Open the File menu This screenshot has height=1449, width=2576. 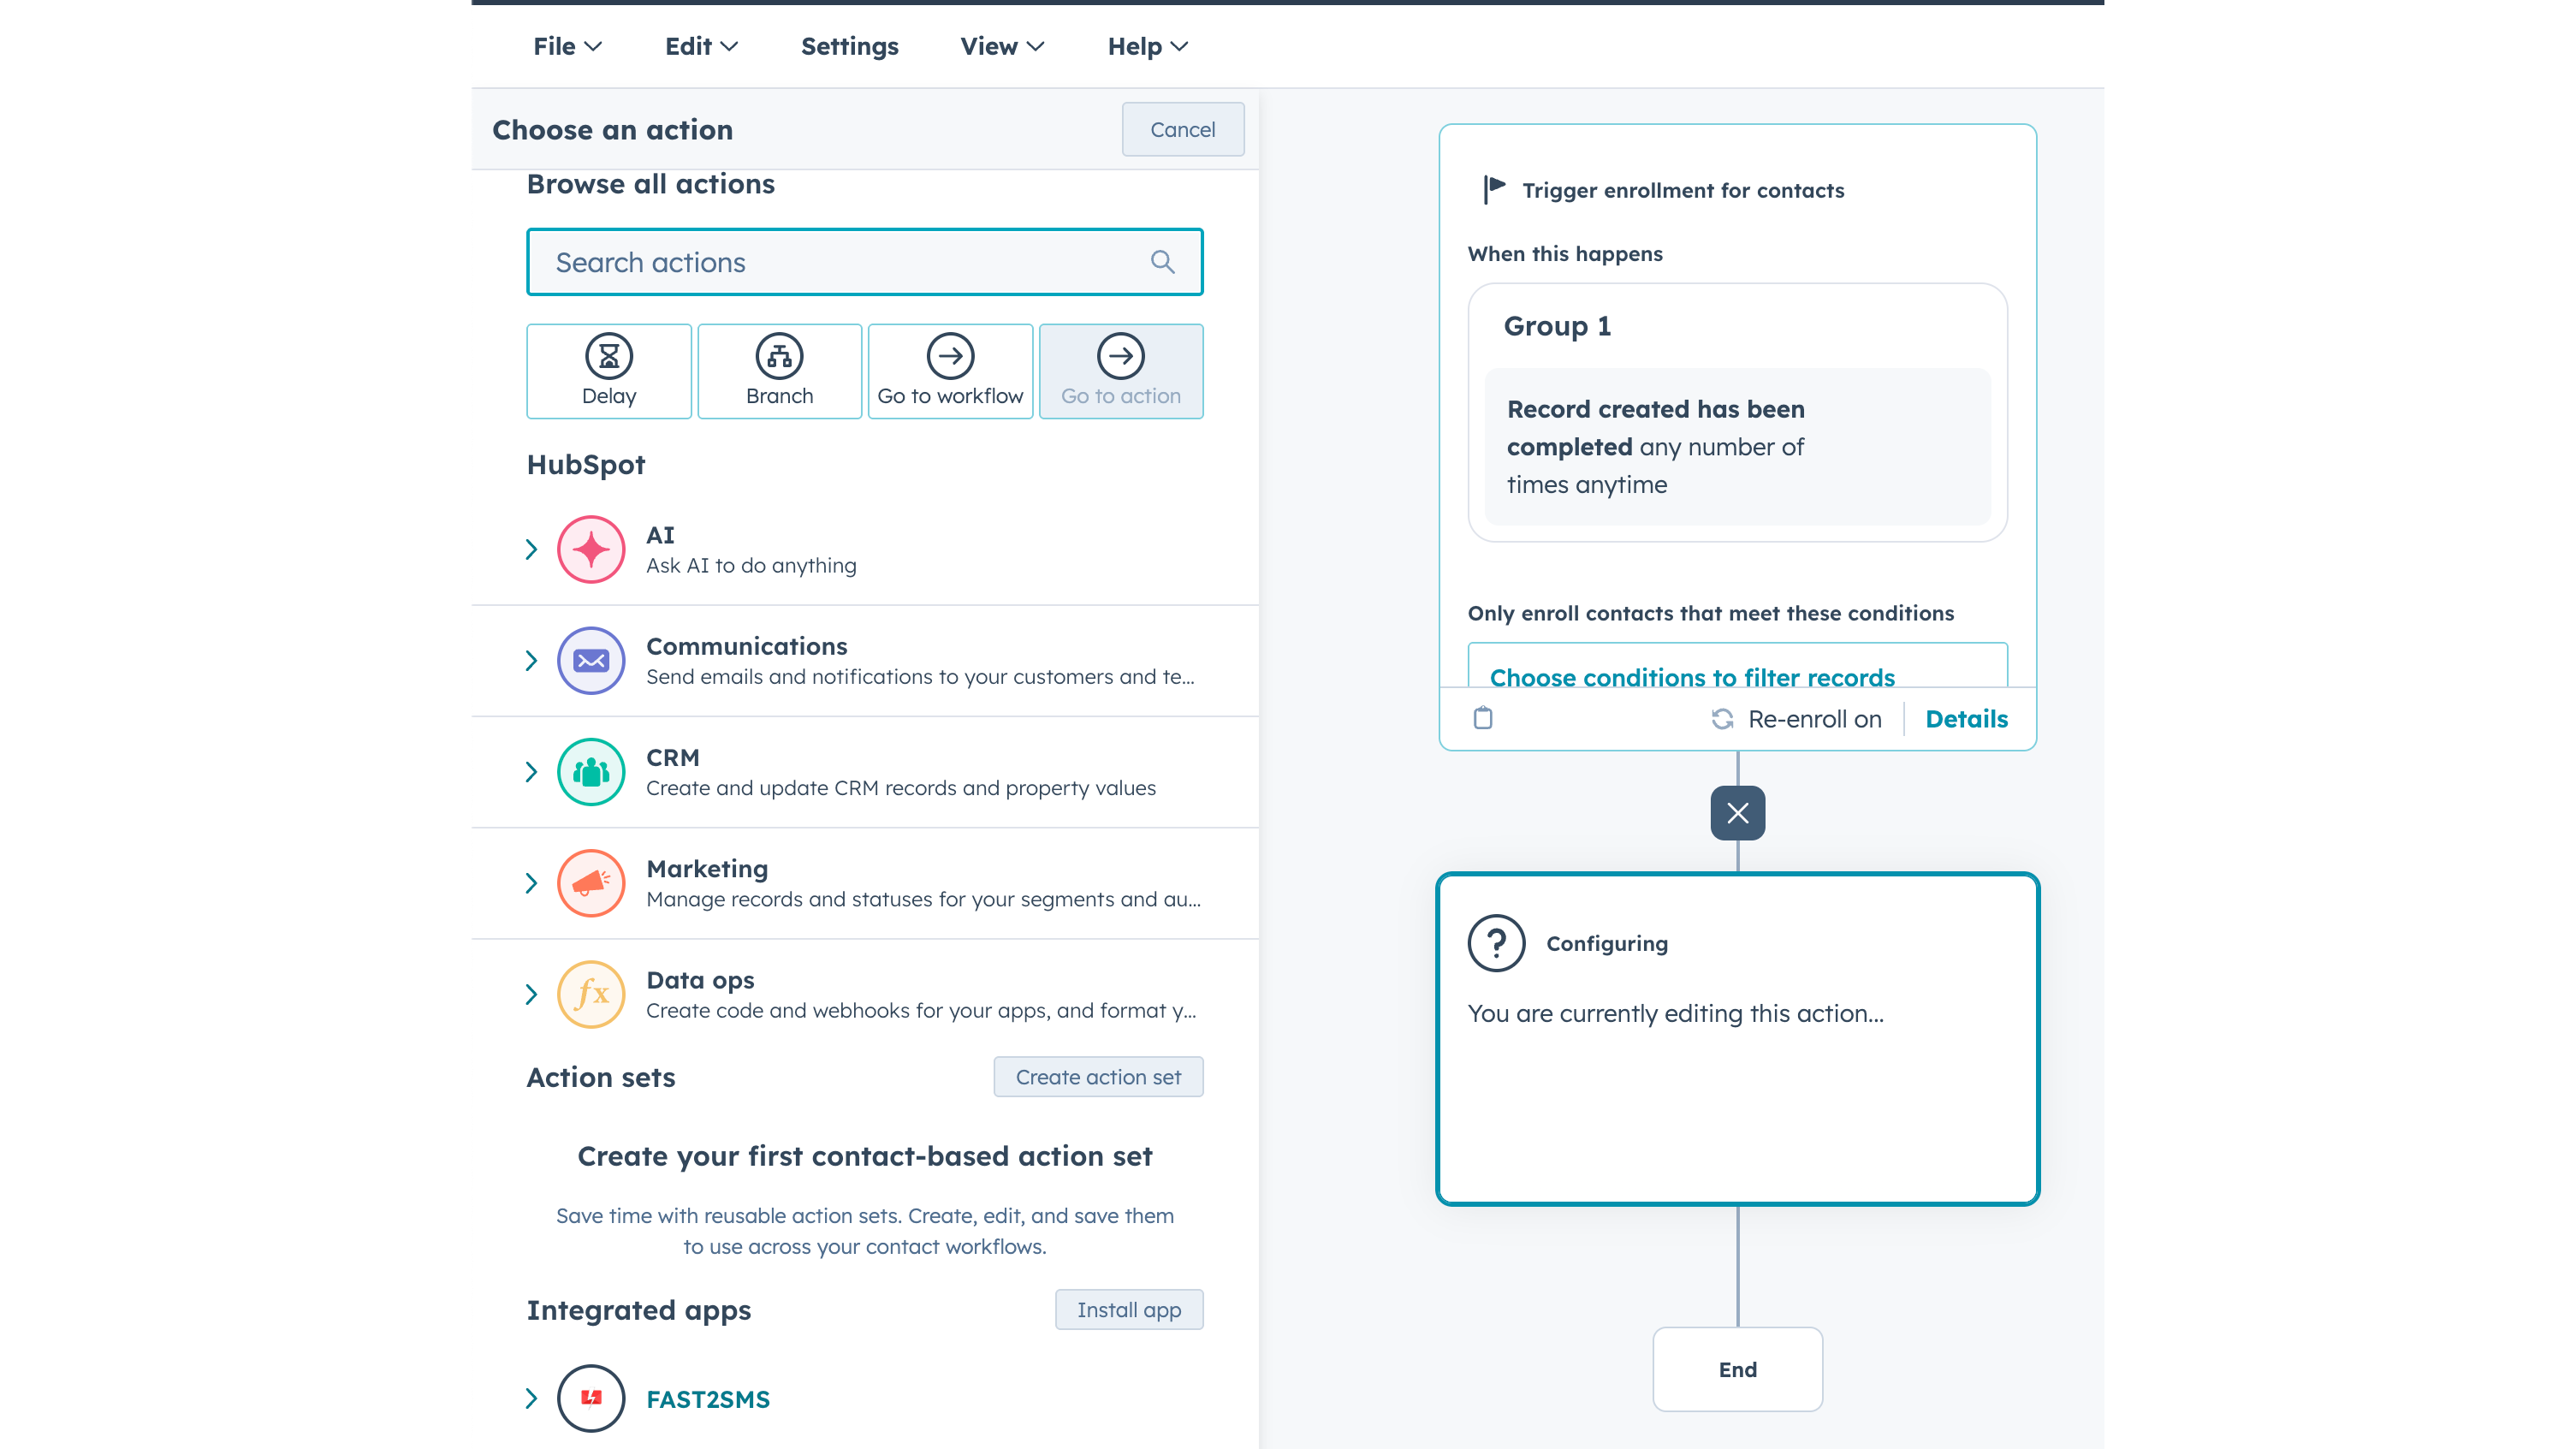pyautogui.click(x=567, y=45)
